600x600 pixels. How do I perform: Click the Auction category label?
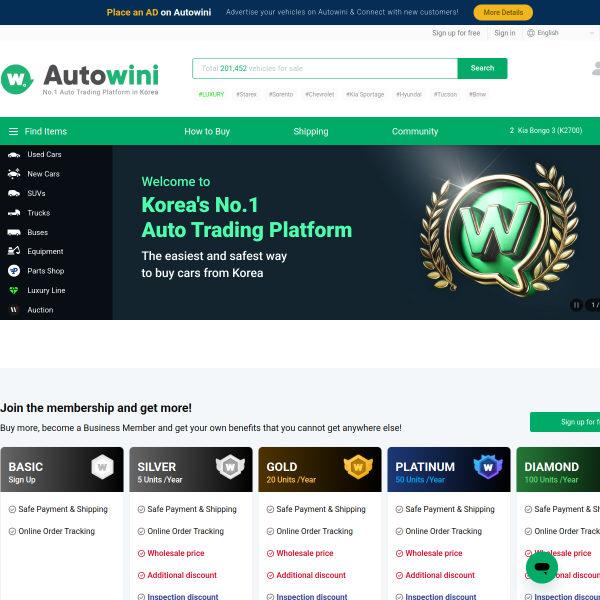40,310
